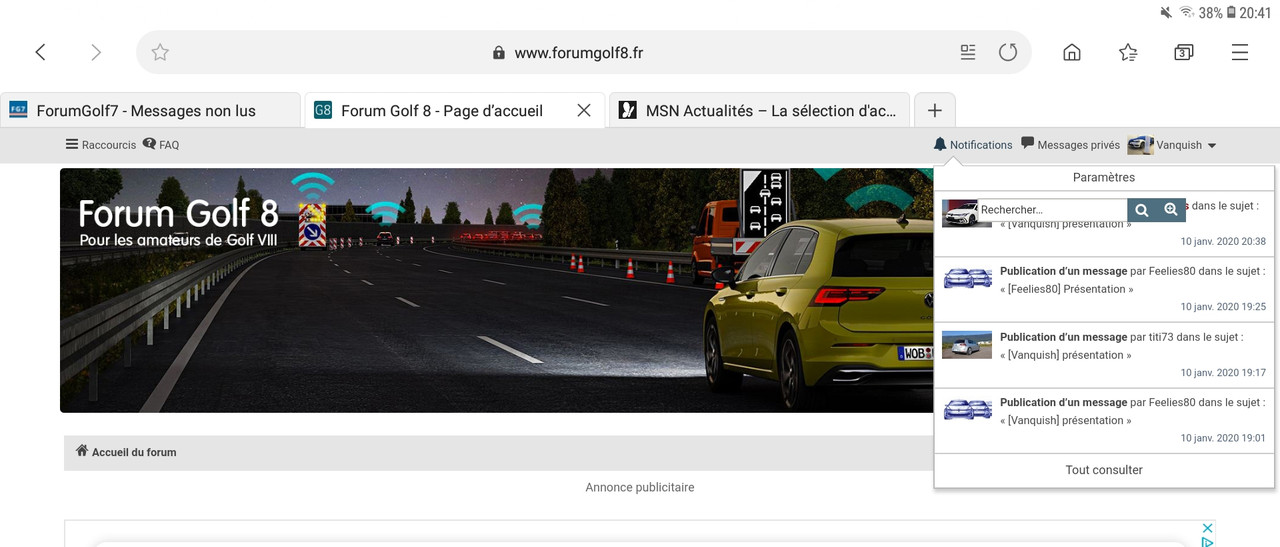Click the 20:41 clock
The image size is (1280, 547).
point(1255,13)
